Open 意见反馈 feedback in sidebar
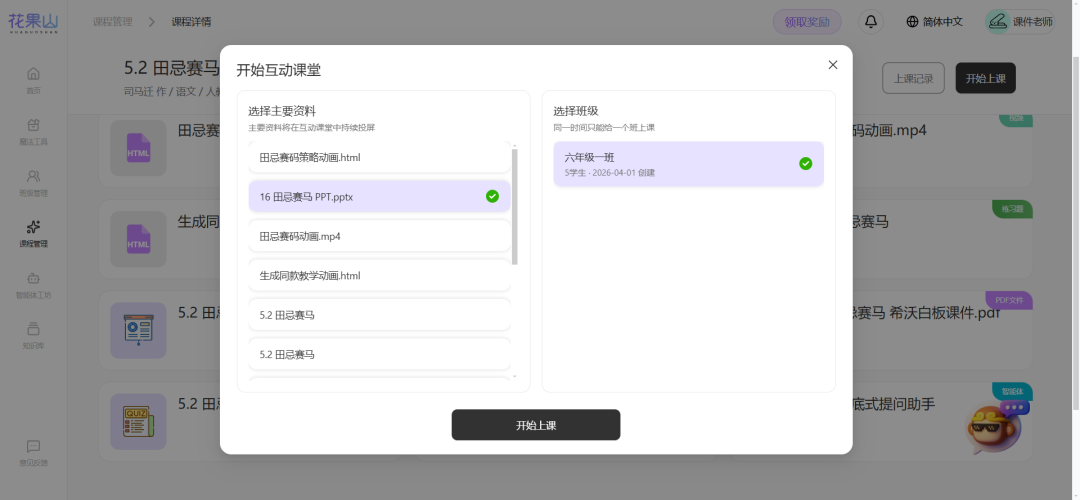The height and width of the screenshot is (500, 1080). point(33,453)
